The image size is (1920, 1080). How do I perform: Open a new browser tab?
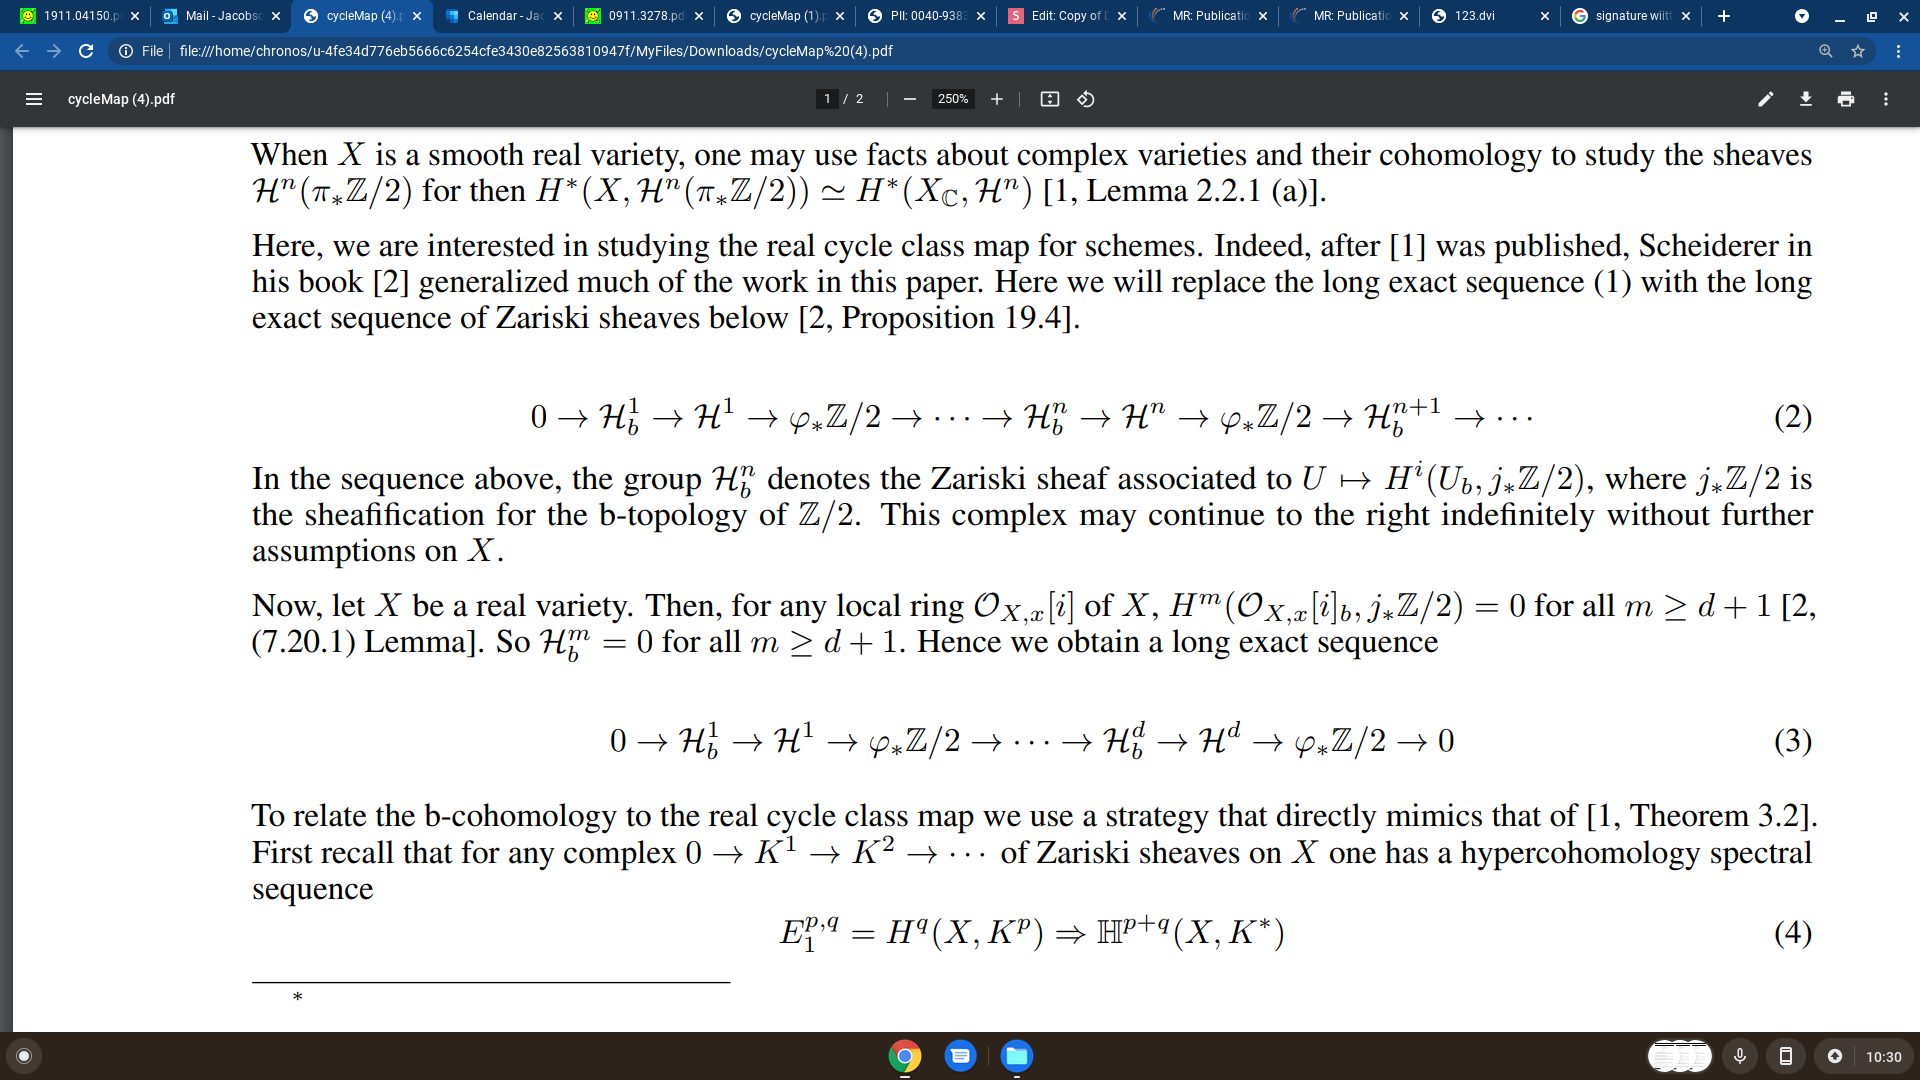(1723, 16)
